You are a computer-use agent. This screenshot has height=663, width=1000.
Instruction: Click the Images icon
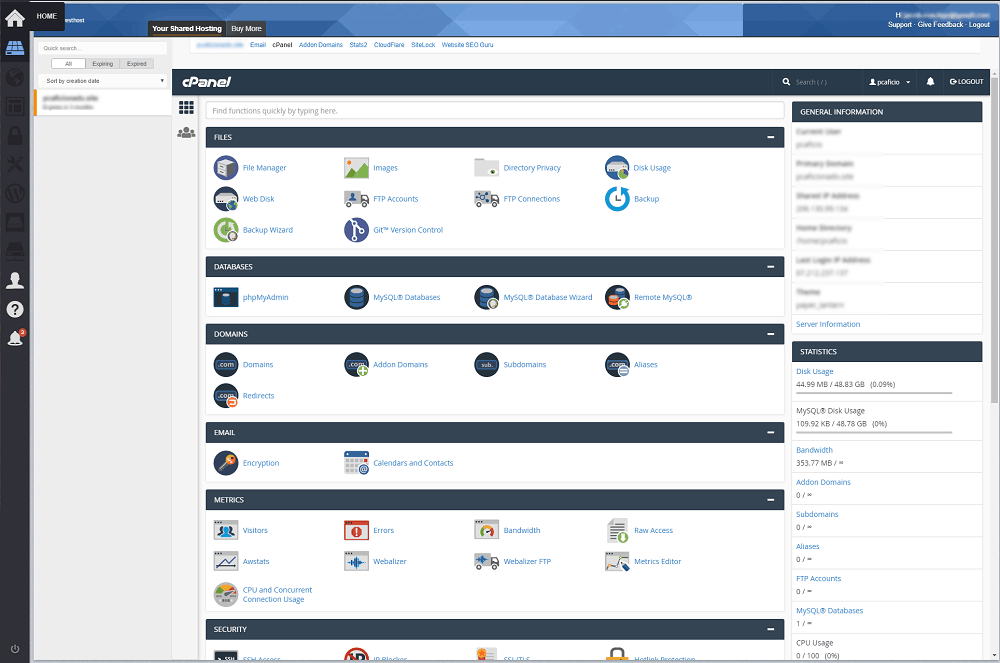(x=357, y=168)
